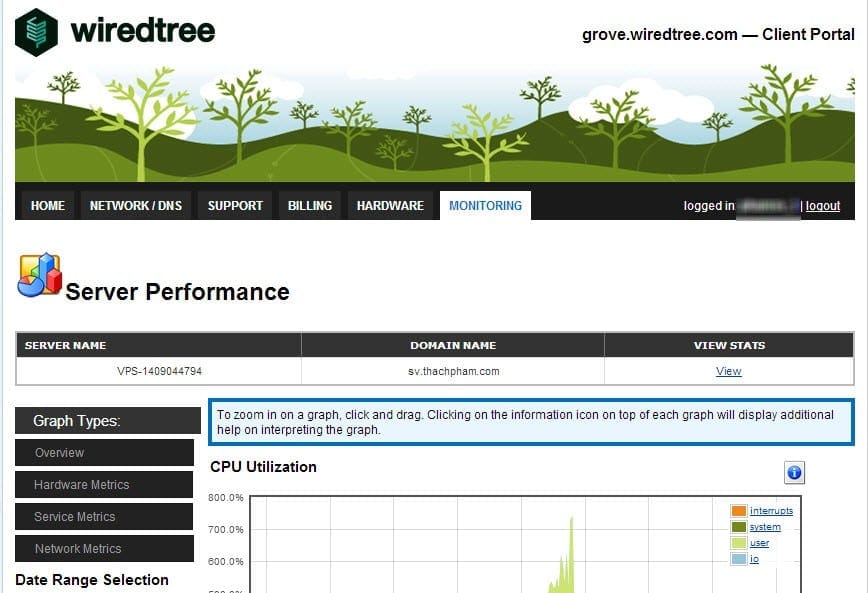Open the BILLING tab

(310, 205)
